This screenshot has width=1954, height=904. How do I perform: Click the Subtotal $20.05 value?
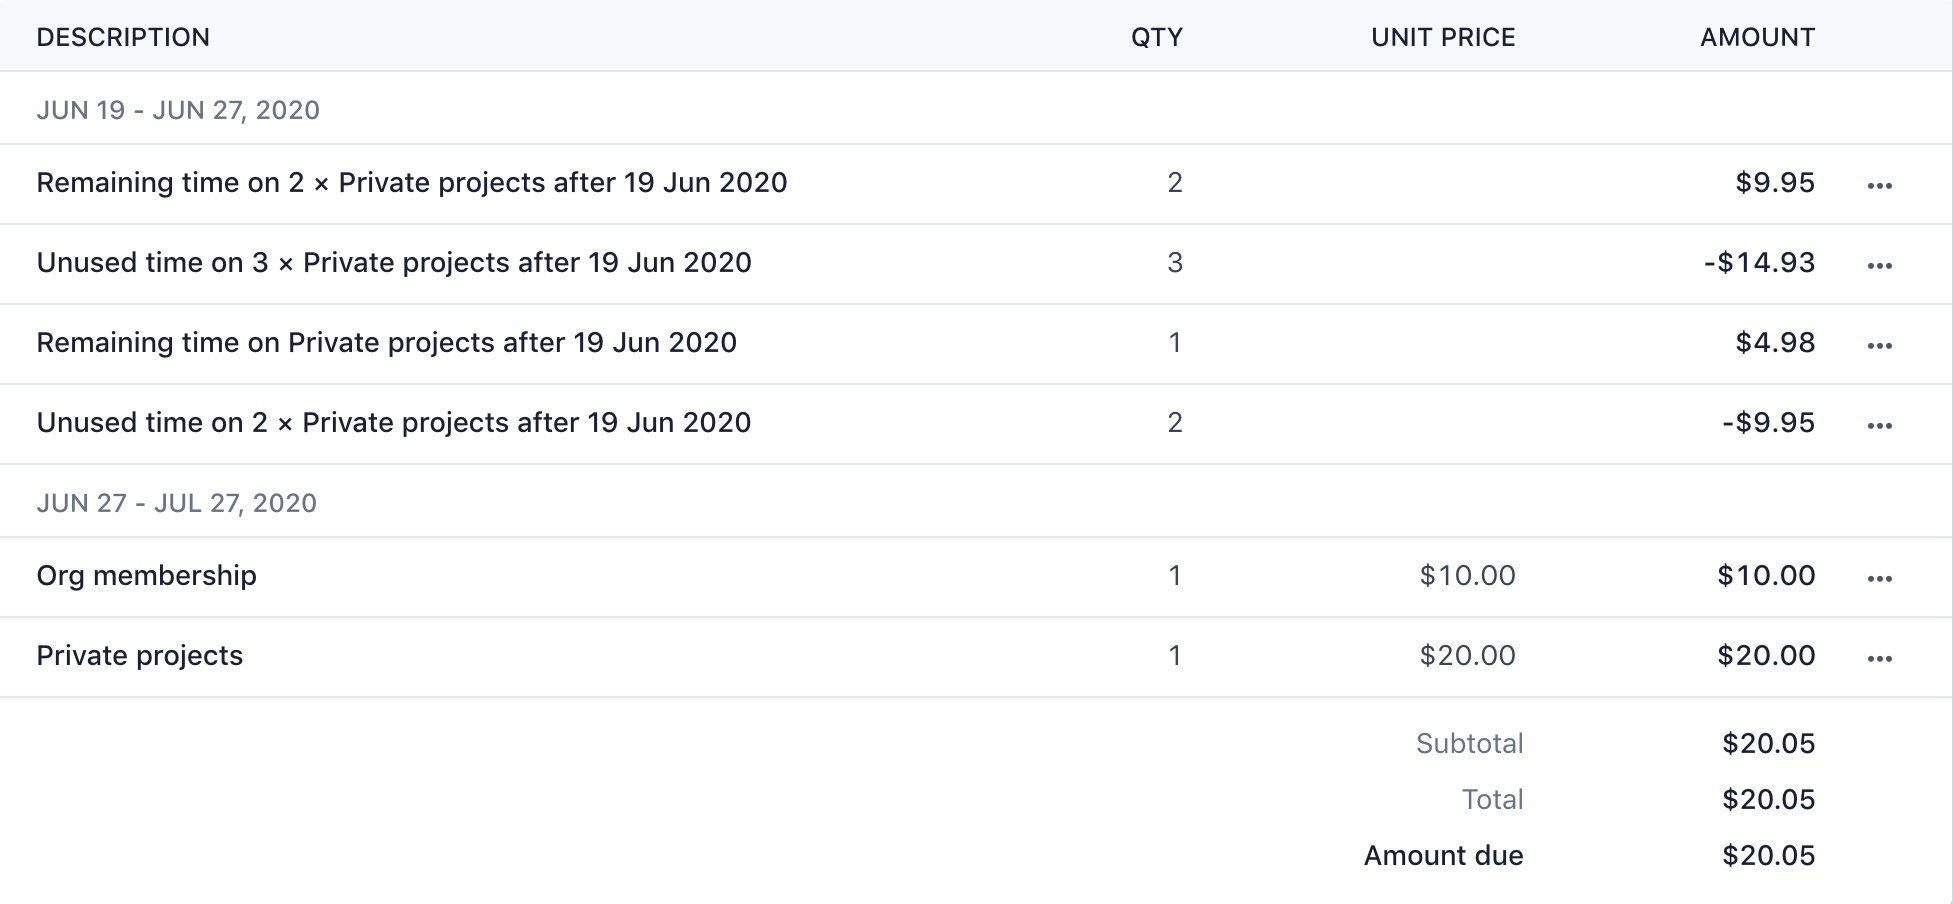(1768, 744)
